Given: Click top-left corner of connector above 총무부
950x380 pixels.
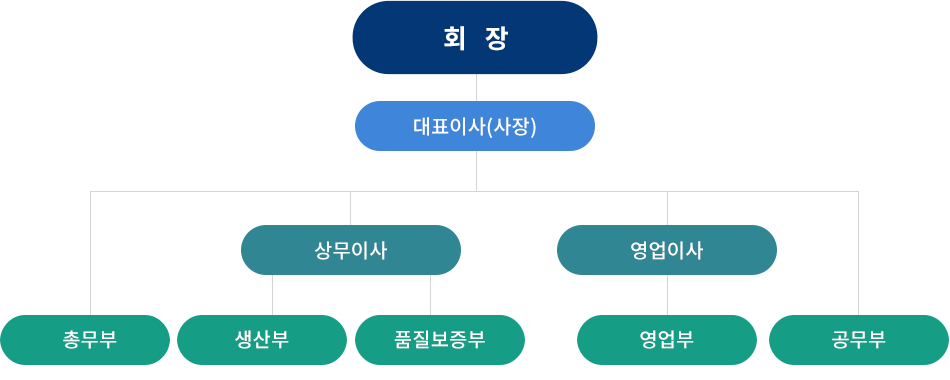Looking at the screenshot, I should [x=91, y=192].
